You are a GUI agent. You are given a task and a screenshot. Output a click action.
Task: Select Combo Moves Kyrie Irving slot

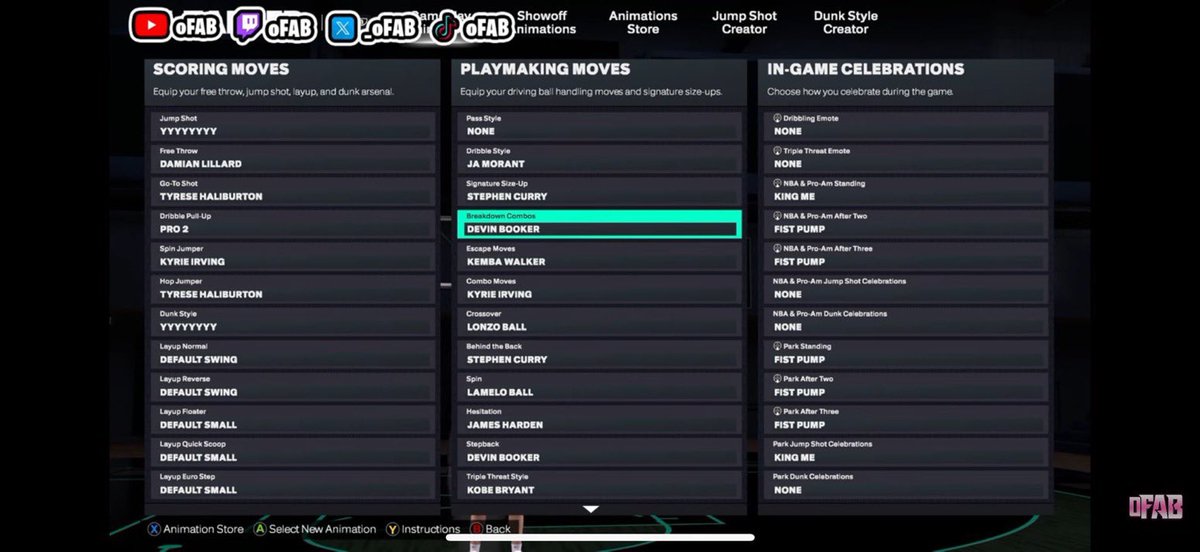(x=600, y=288)
